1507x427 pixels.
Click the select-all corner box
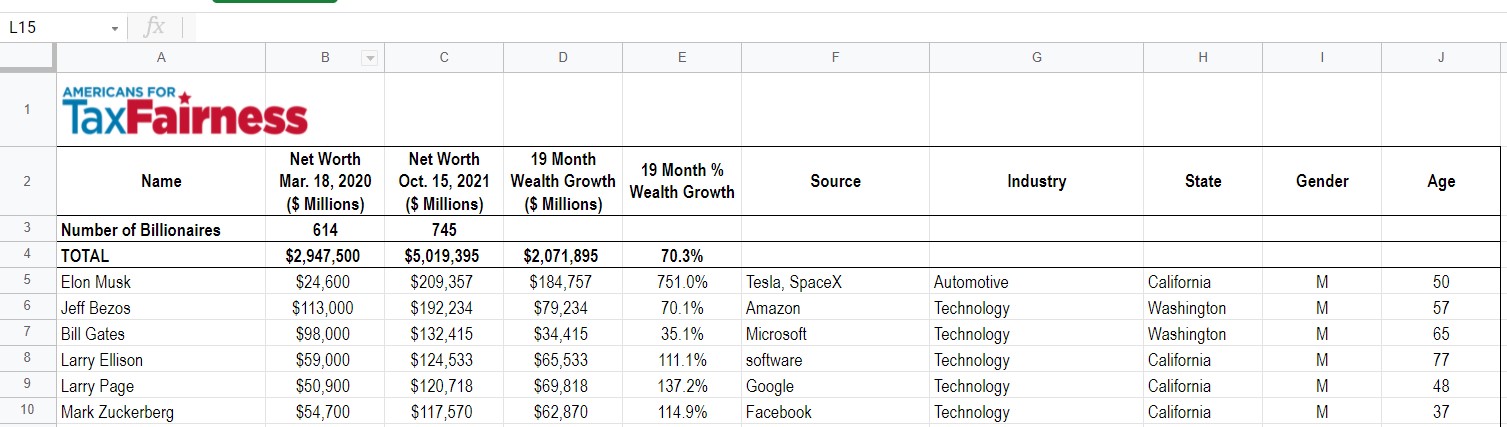point(28,58)
